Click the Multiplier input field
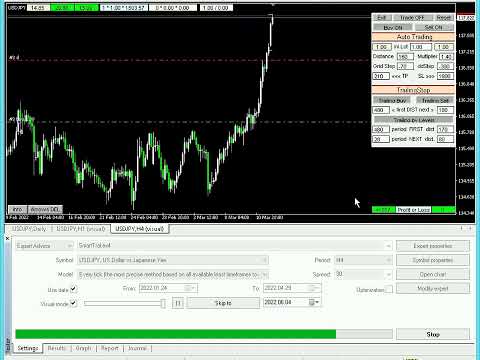This screenshot has height=360, width=480. 447,57
